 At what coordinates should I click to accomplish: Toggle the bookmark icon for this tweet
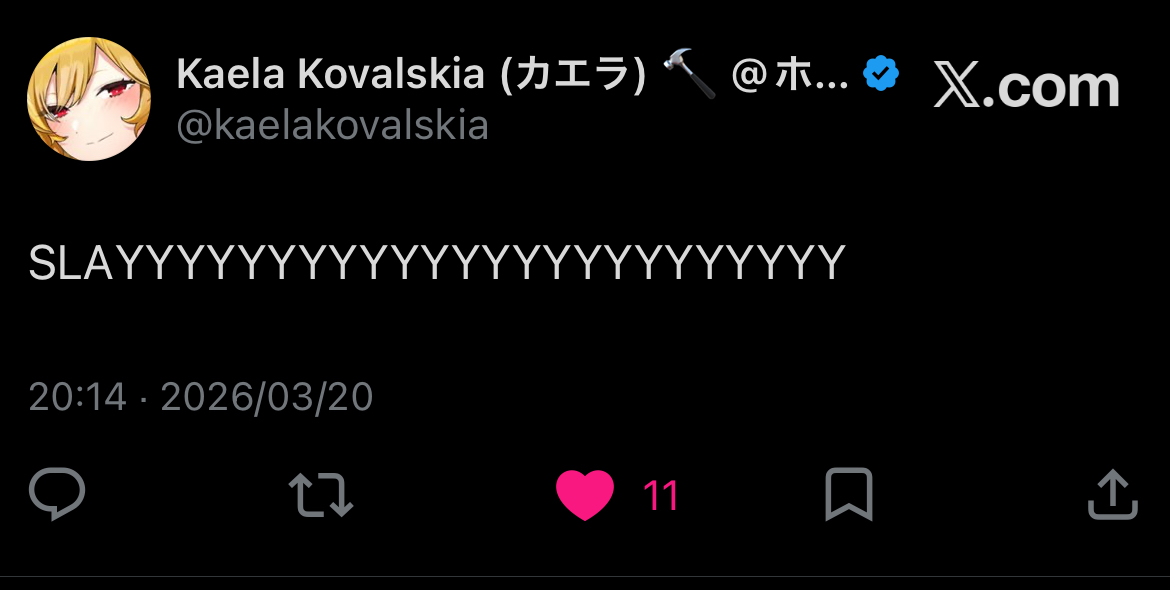(848, 495)
